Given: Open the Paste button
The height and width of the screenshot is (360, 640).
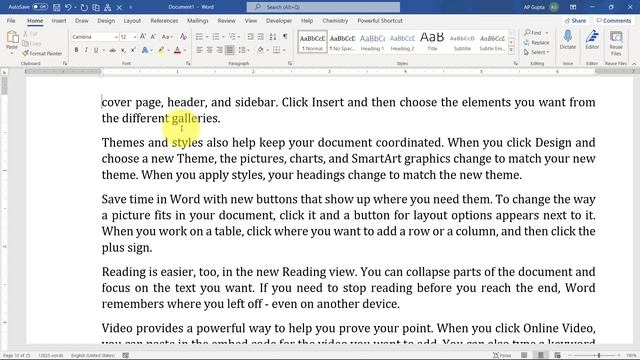Looking at the screenshot, I should [12, 42].
